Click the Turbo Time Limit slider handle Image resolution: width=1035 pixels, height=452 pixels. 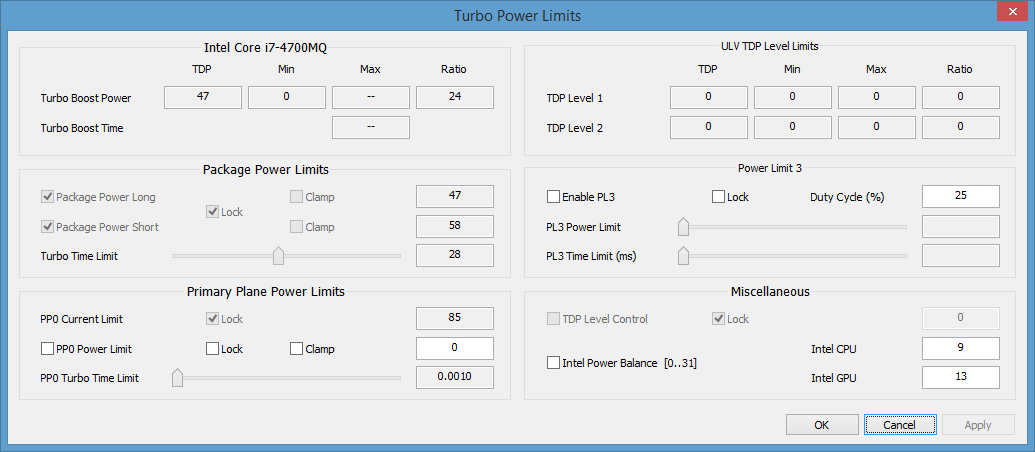click(x=279, y=255)
